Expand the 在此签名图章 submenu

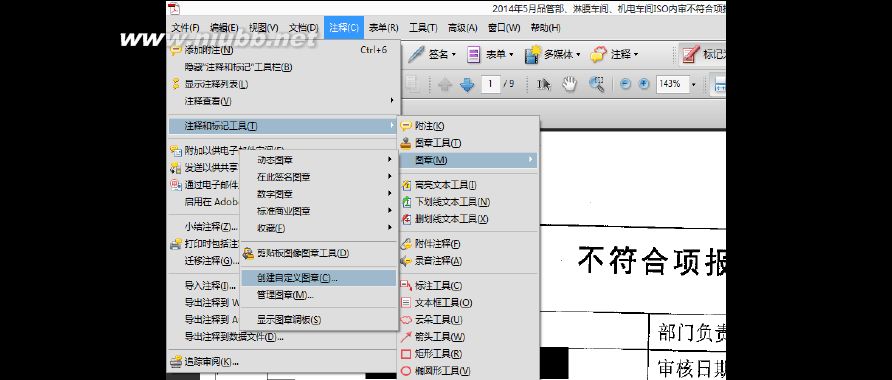319,177
